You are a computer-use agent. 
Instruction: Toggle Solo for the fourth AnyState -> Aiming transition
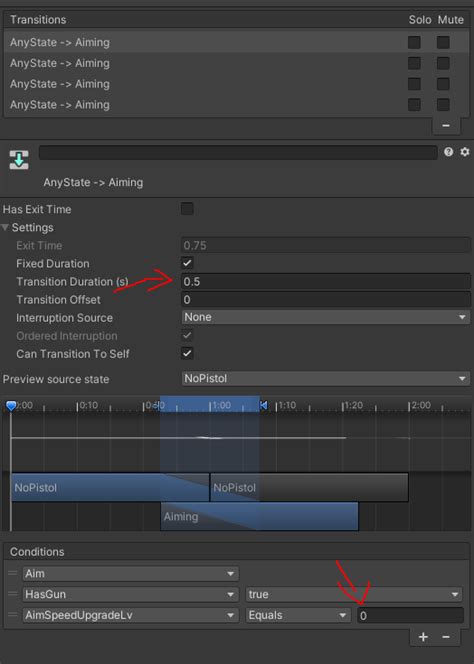(414, 105)
